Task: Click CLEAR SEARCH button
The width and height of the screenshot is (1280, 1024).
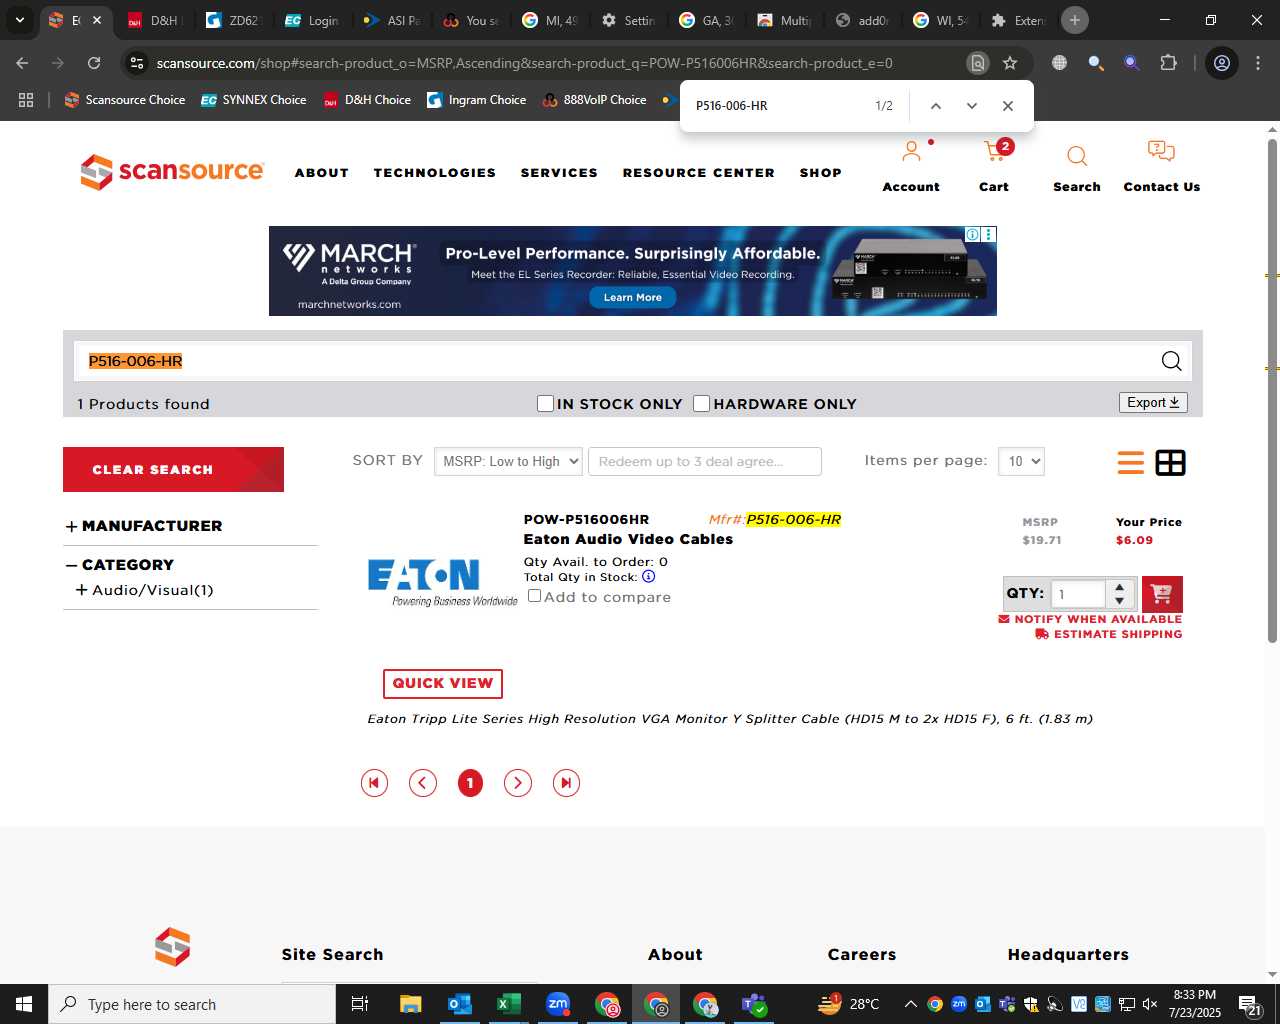Action: point(173,469)
